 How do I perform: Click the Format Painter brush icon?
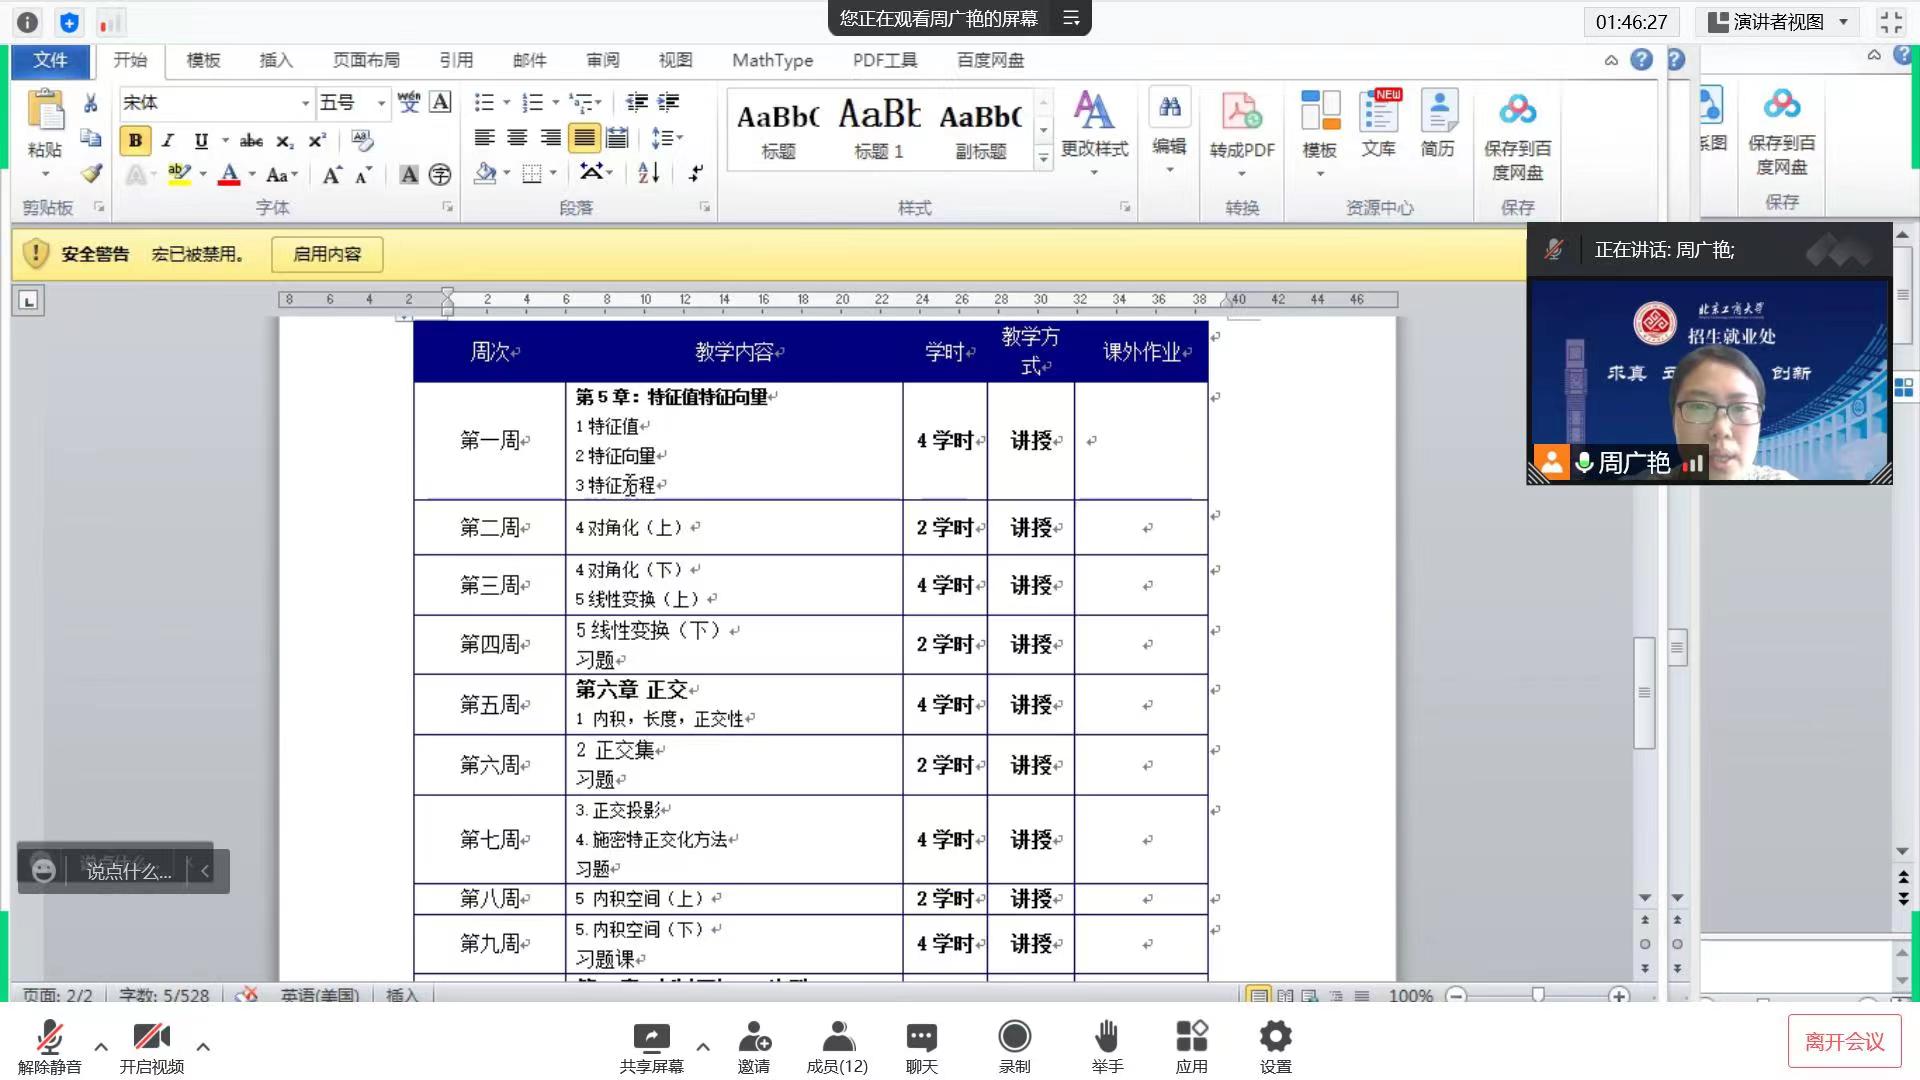click(91, 174)
